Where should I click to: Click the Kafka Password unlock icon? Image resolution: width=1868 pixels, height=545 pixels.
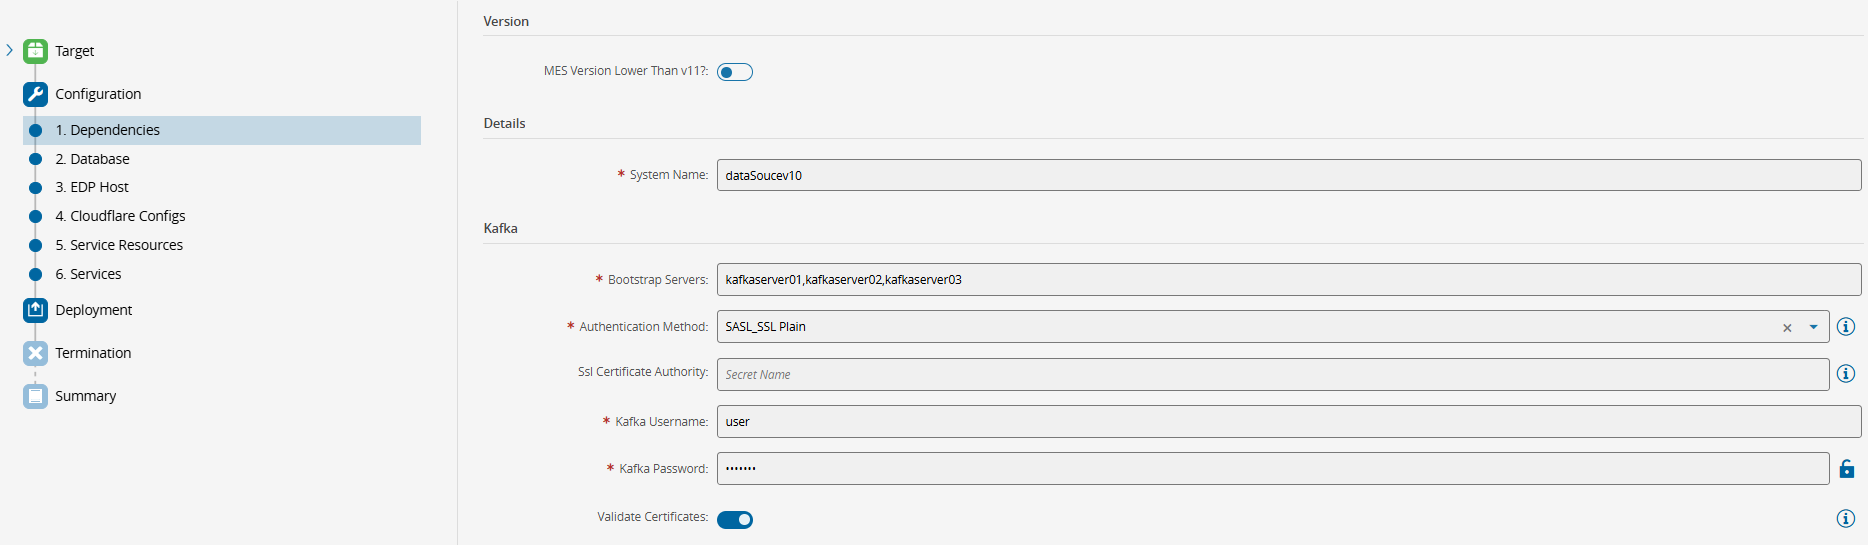coord(1846,469)
